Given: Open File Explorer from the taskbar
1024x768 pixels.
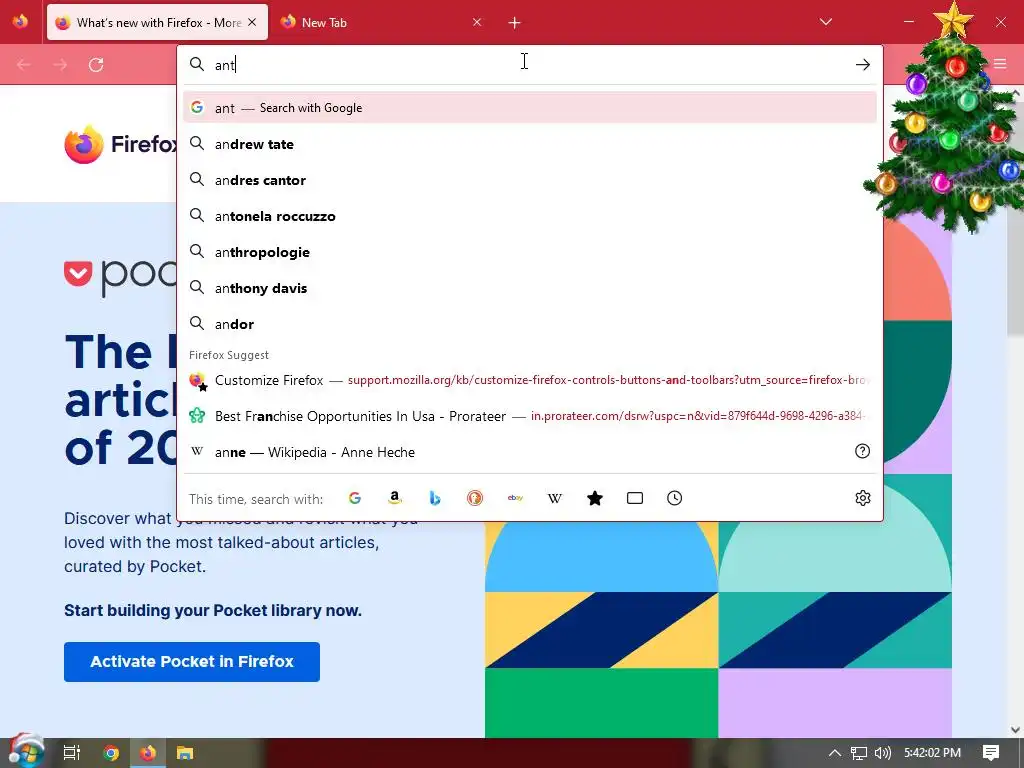Looking at the screenshot, I should pos(185,753).
